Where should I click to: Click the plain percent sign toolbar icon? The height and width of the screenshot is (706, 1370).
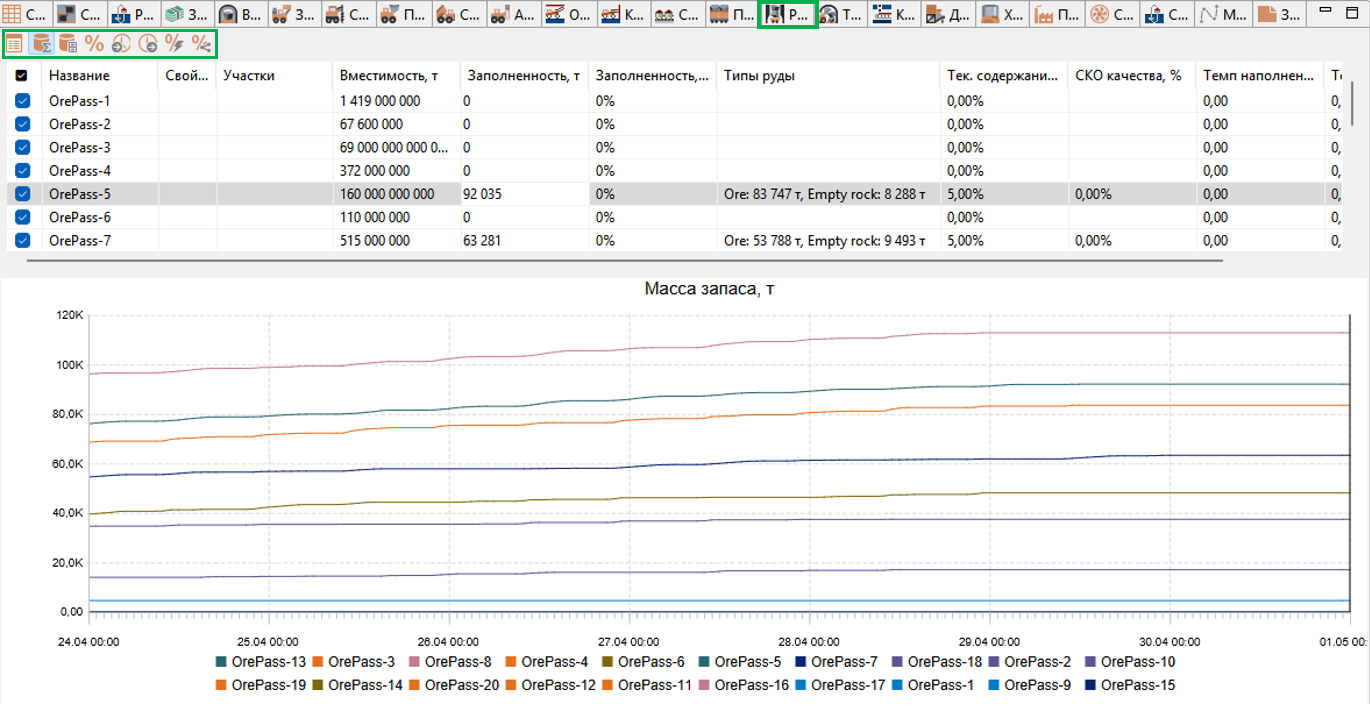[x=94, y=43]
